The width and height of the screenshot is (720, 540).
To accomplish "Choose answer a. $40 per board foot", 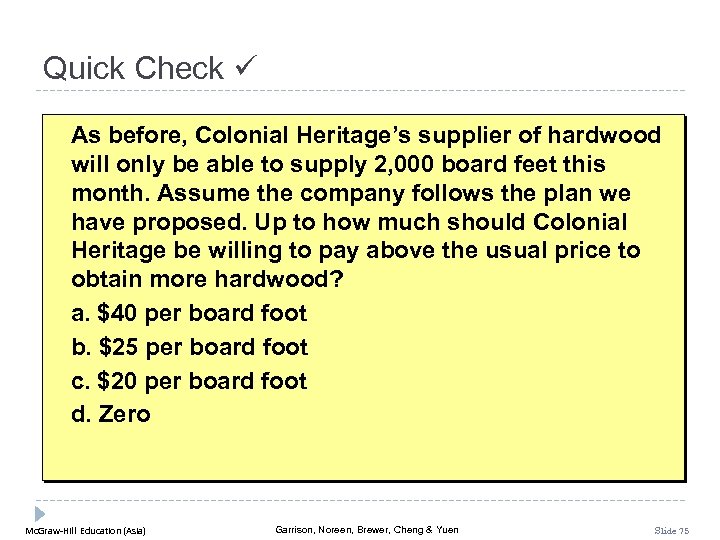I will (189, 313).
